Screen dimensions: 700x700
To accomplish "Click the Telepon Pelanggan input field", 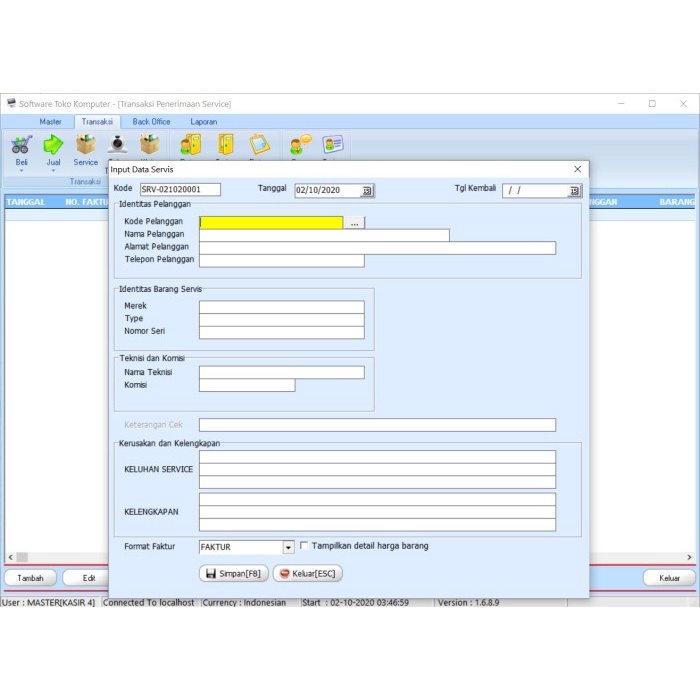I will coord(282,261).
